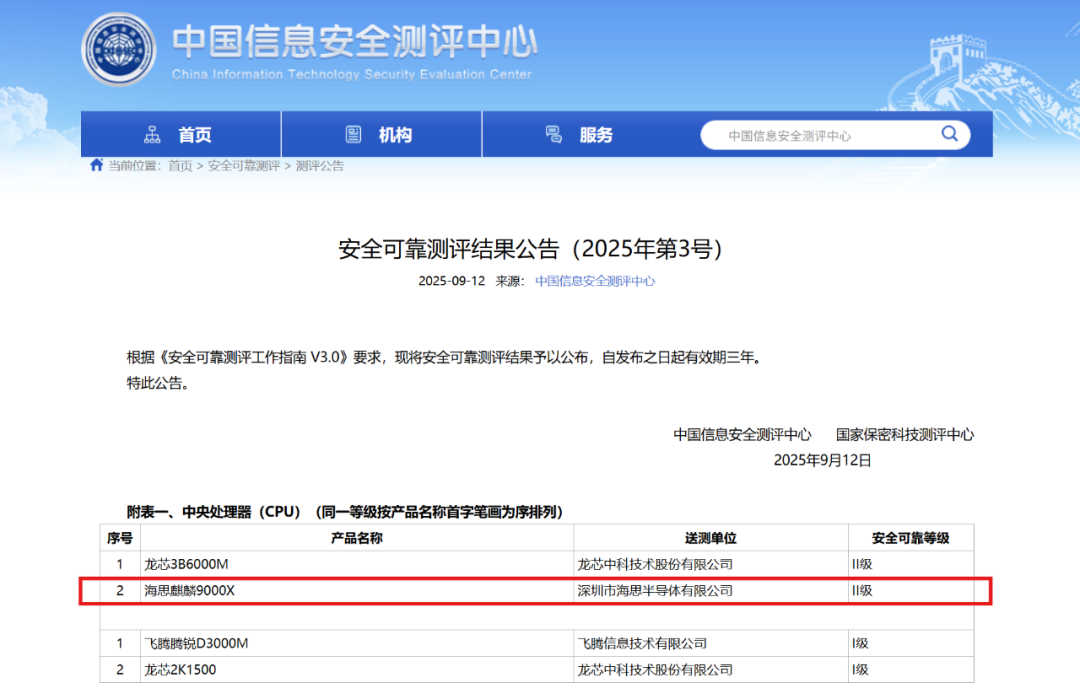Select the 龙芯3B6000M table cell
The image size is (1080, 699).
click(187, 564)
